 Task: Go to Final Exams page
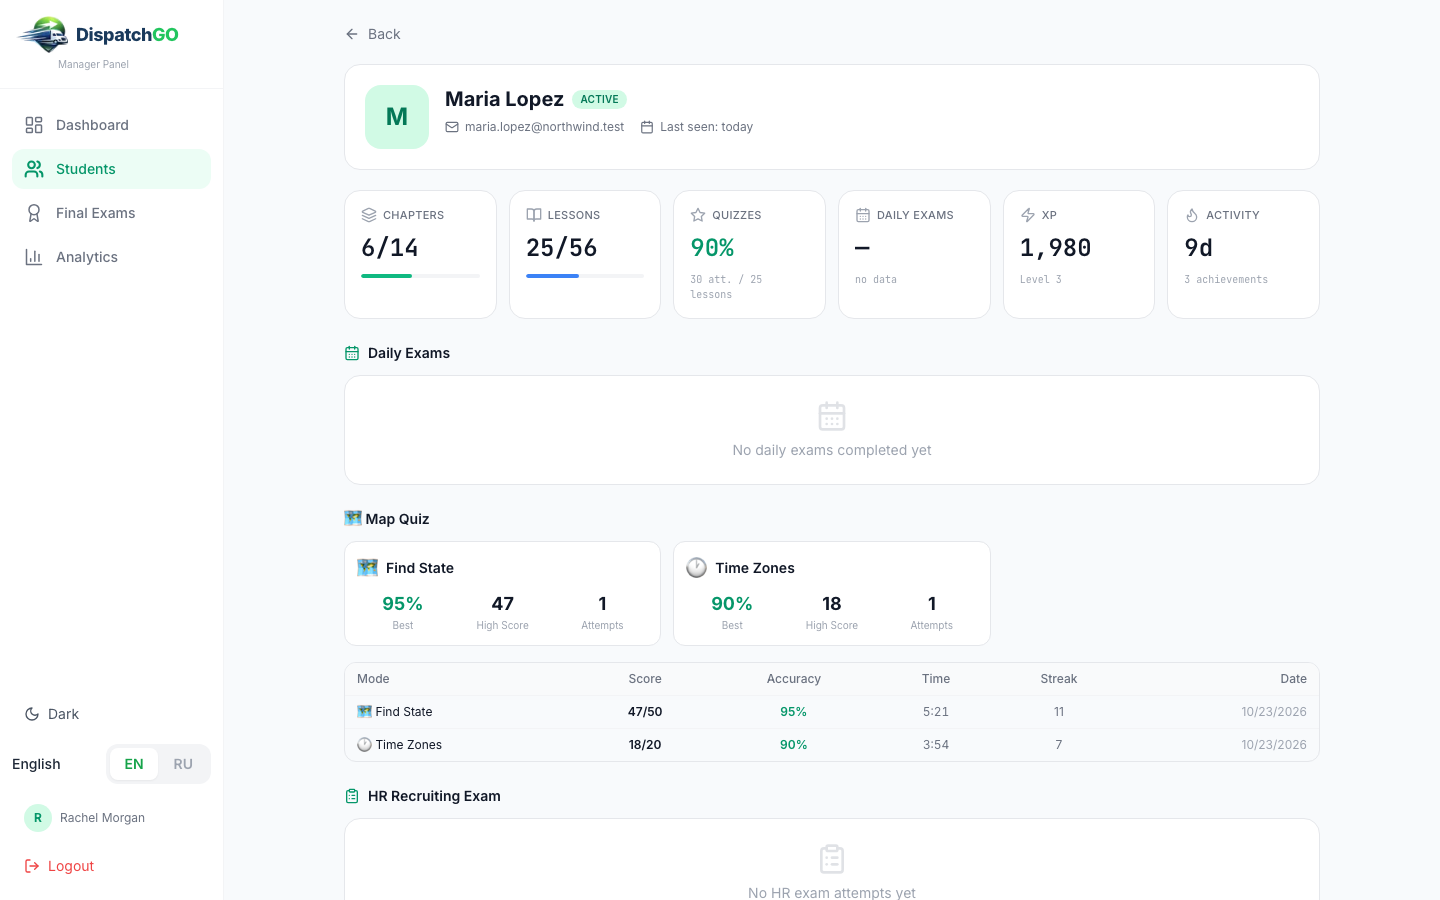[111, 213]
